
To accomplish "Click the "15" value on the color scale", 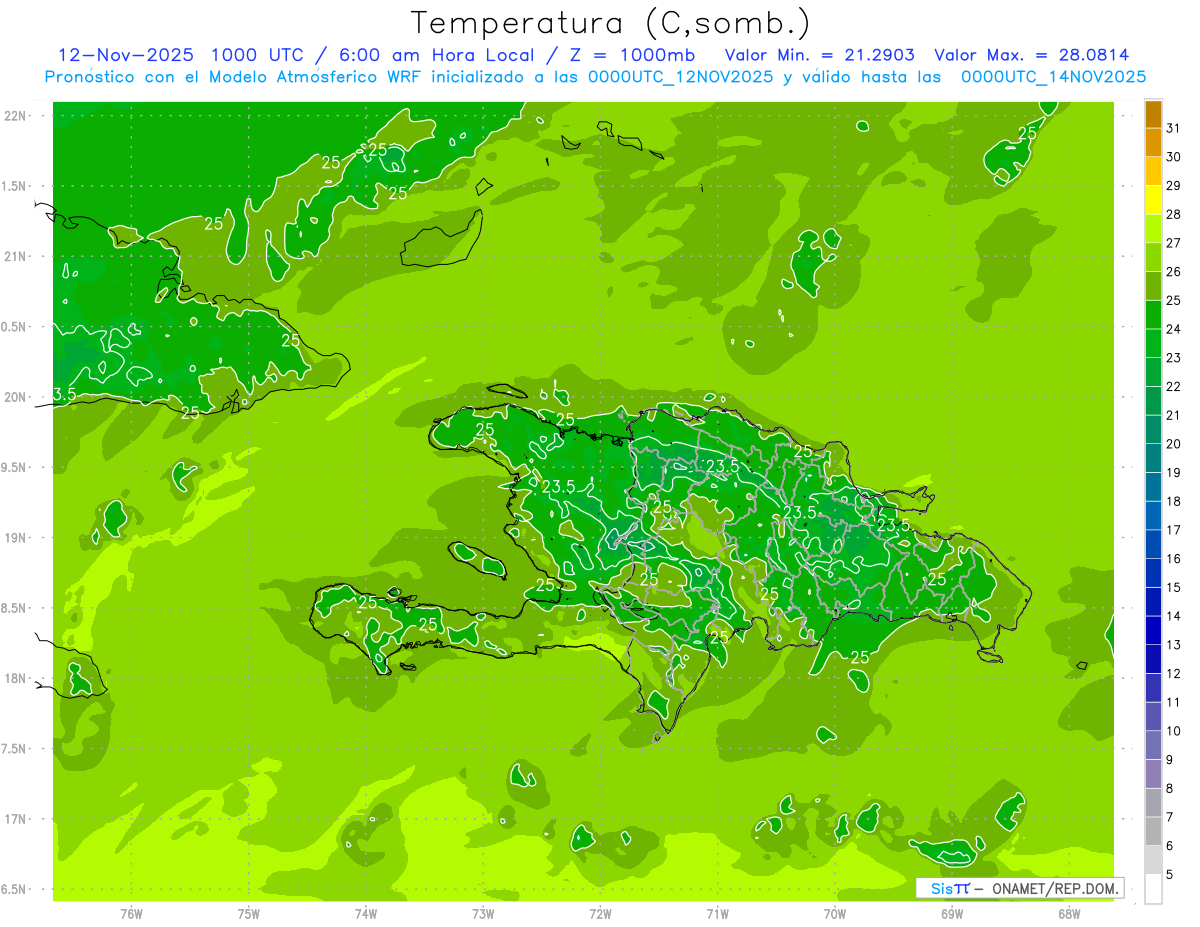I will click(x=1173, y=587).
